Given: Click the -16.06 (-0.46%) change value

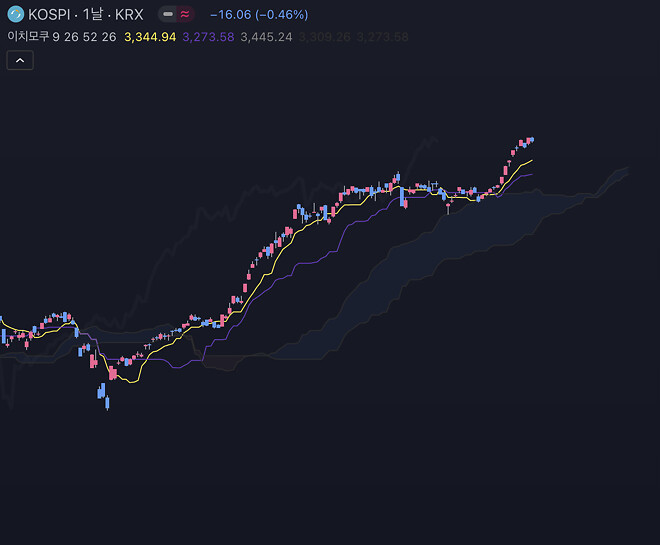Looking at the screenshot, I should pyautogui.click(x=259, y=15).
